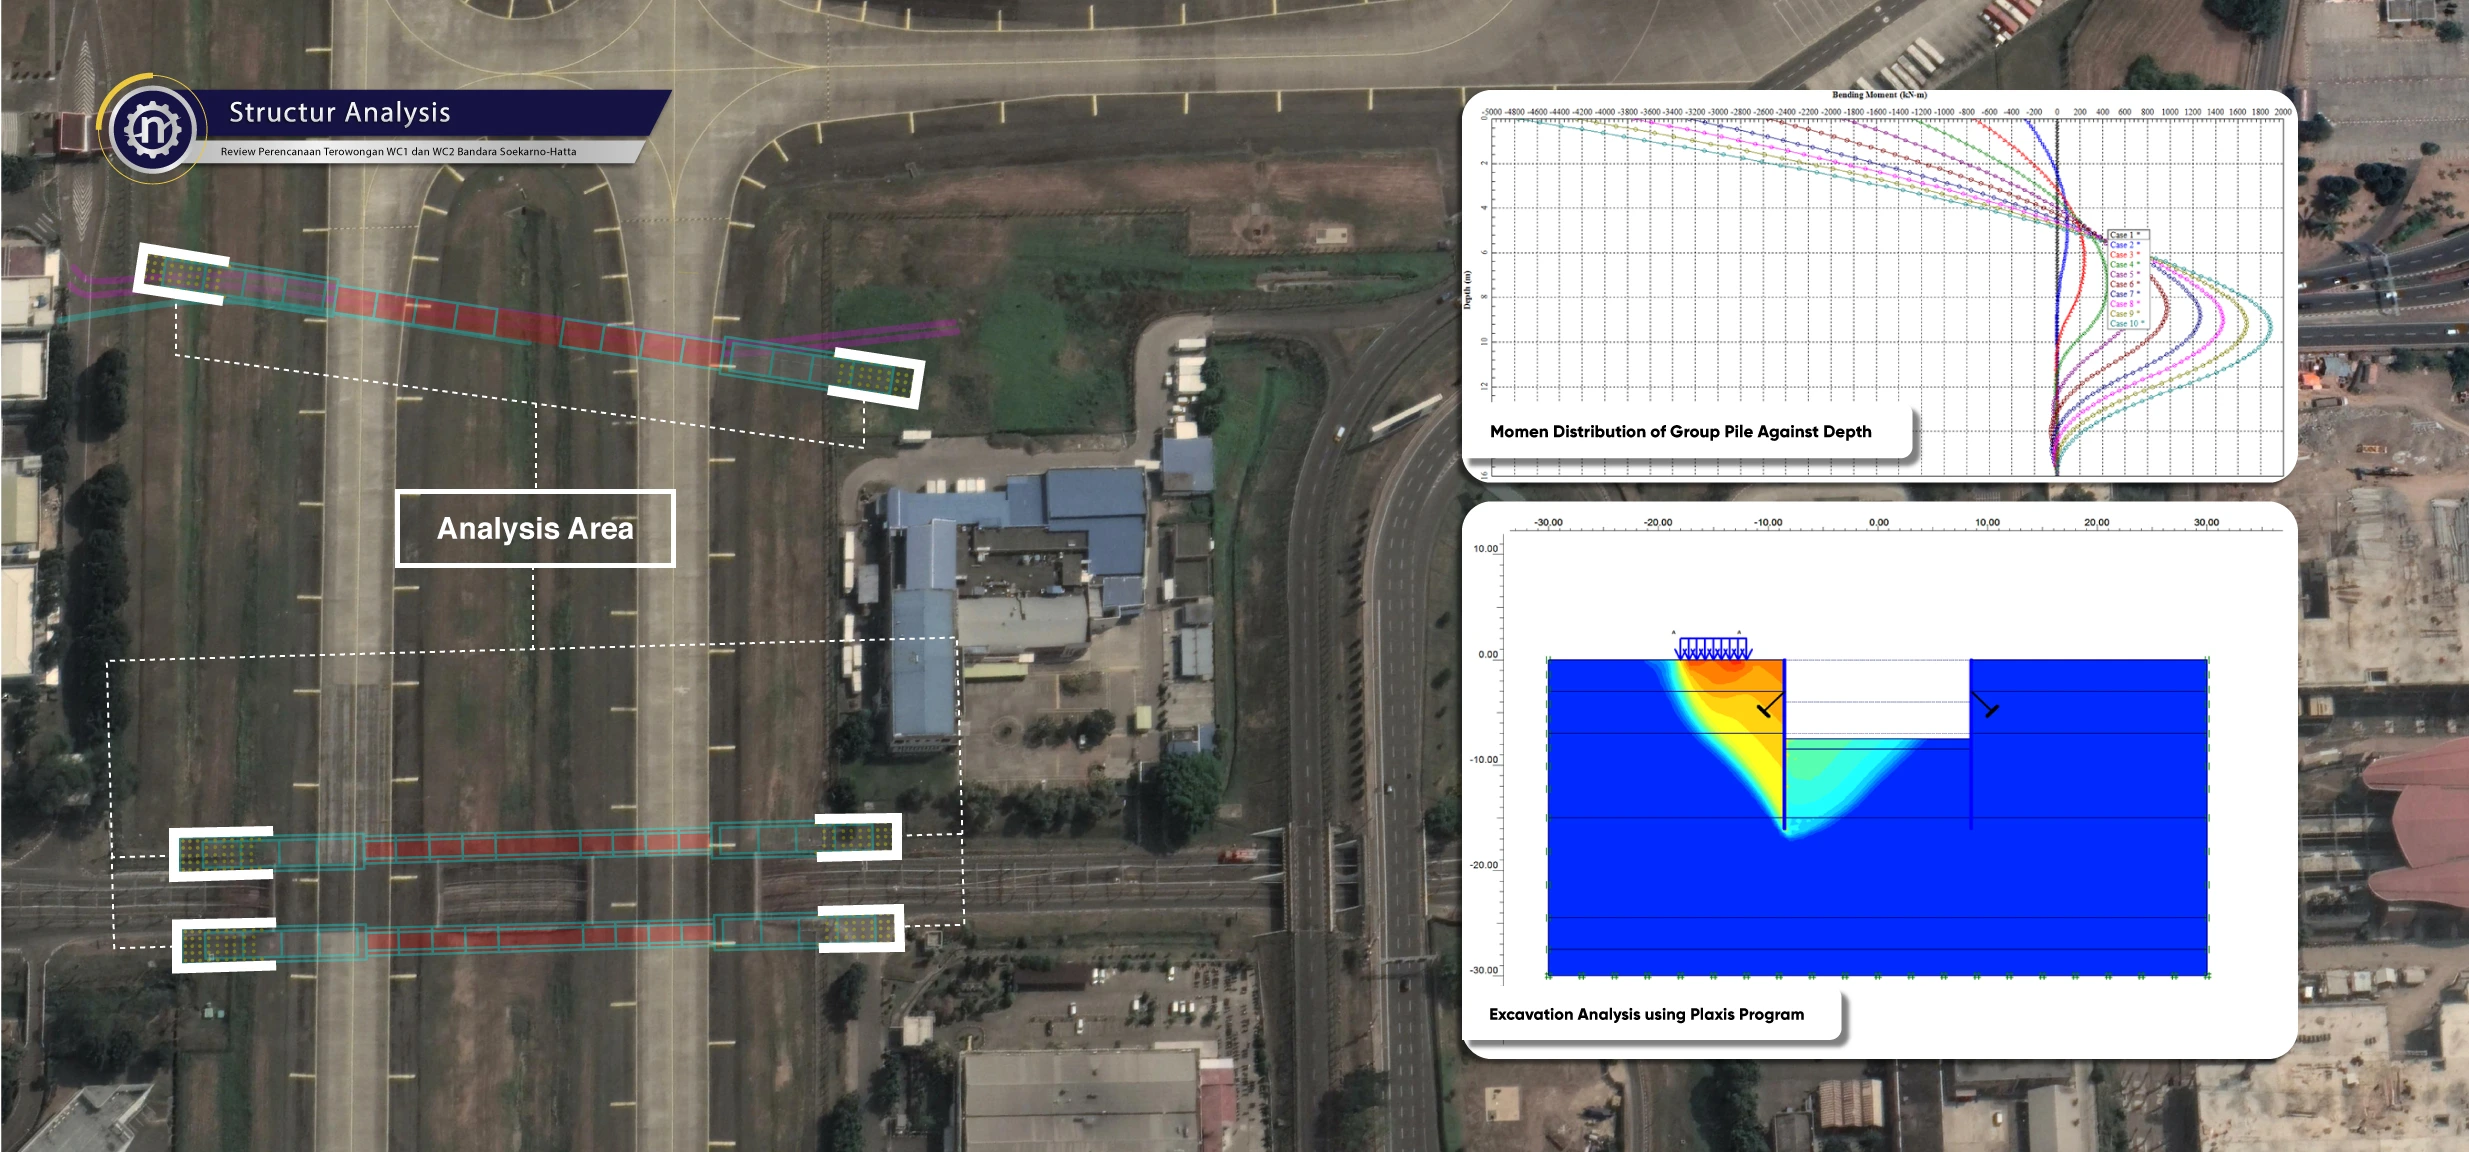Screen dimensions: 2469x1152
Task: Select the white bracketed pile group at upper tunnel's right end
Action: [x=877, y=378]
